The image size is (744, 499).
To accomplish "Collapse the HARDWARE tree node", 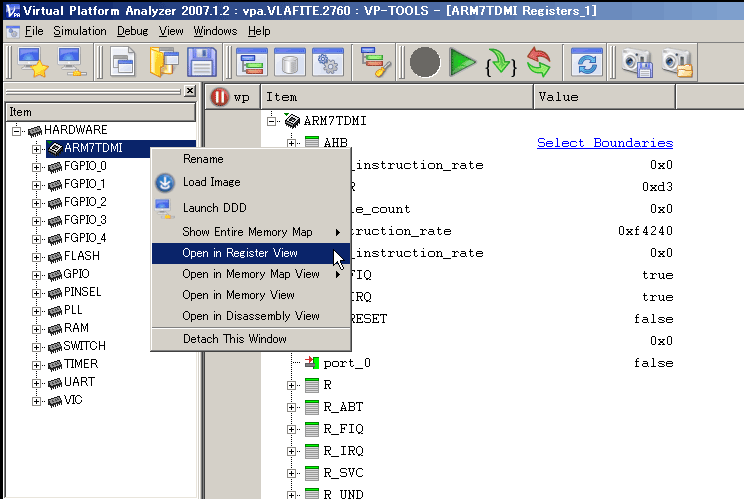I will click(x=17, y=130).
